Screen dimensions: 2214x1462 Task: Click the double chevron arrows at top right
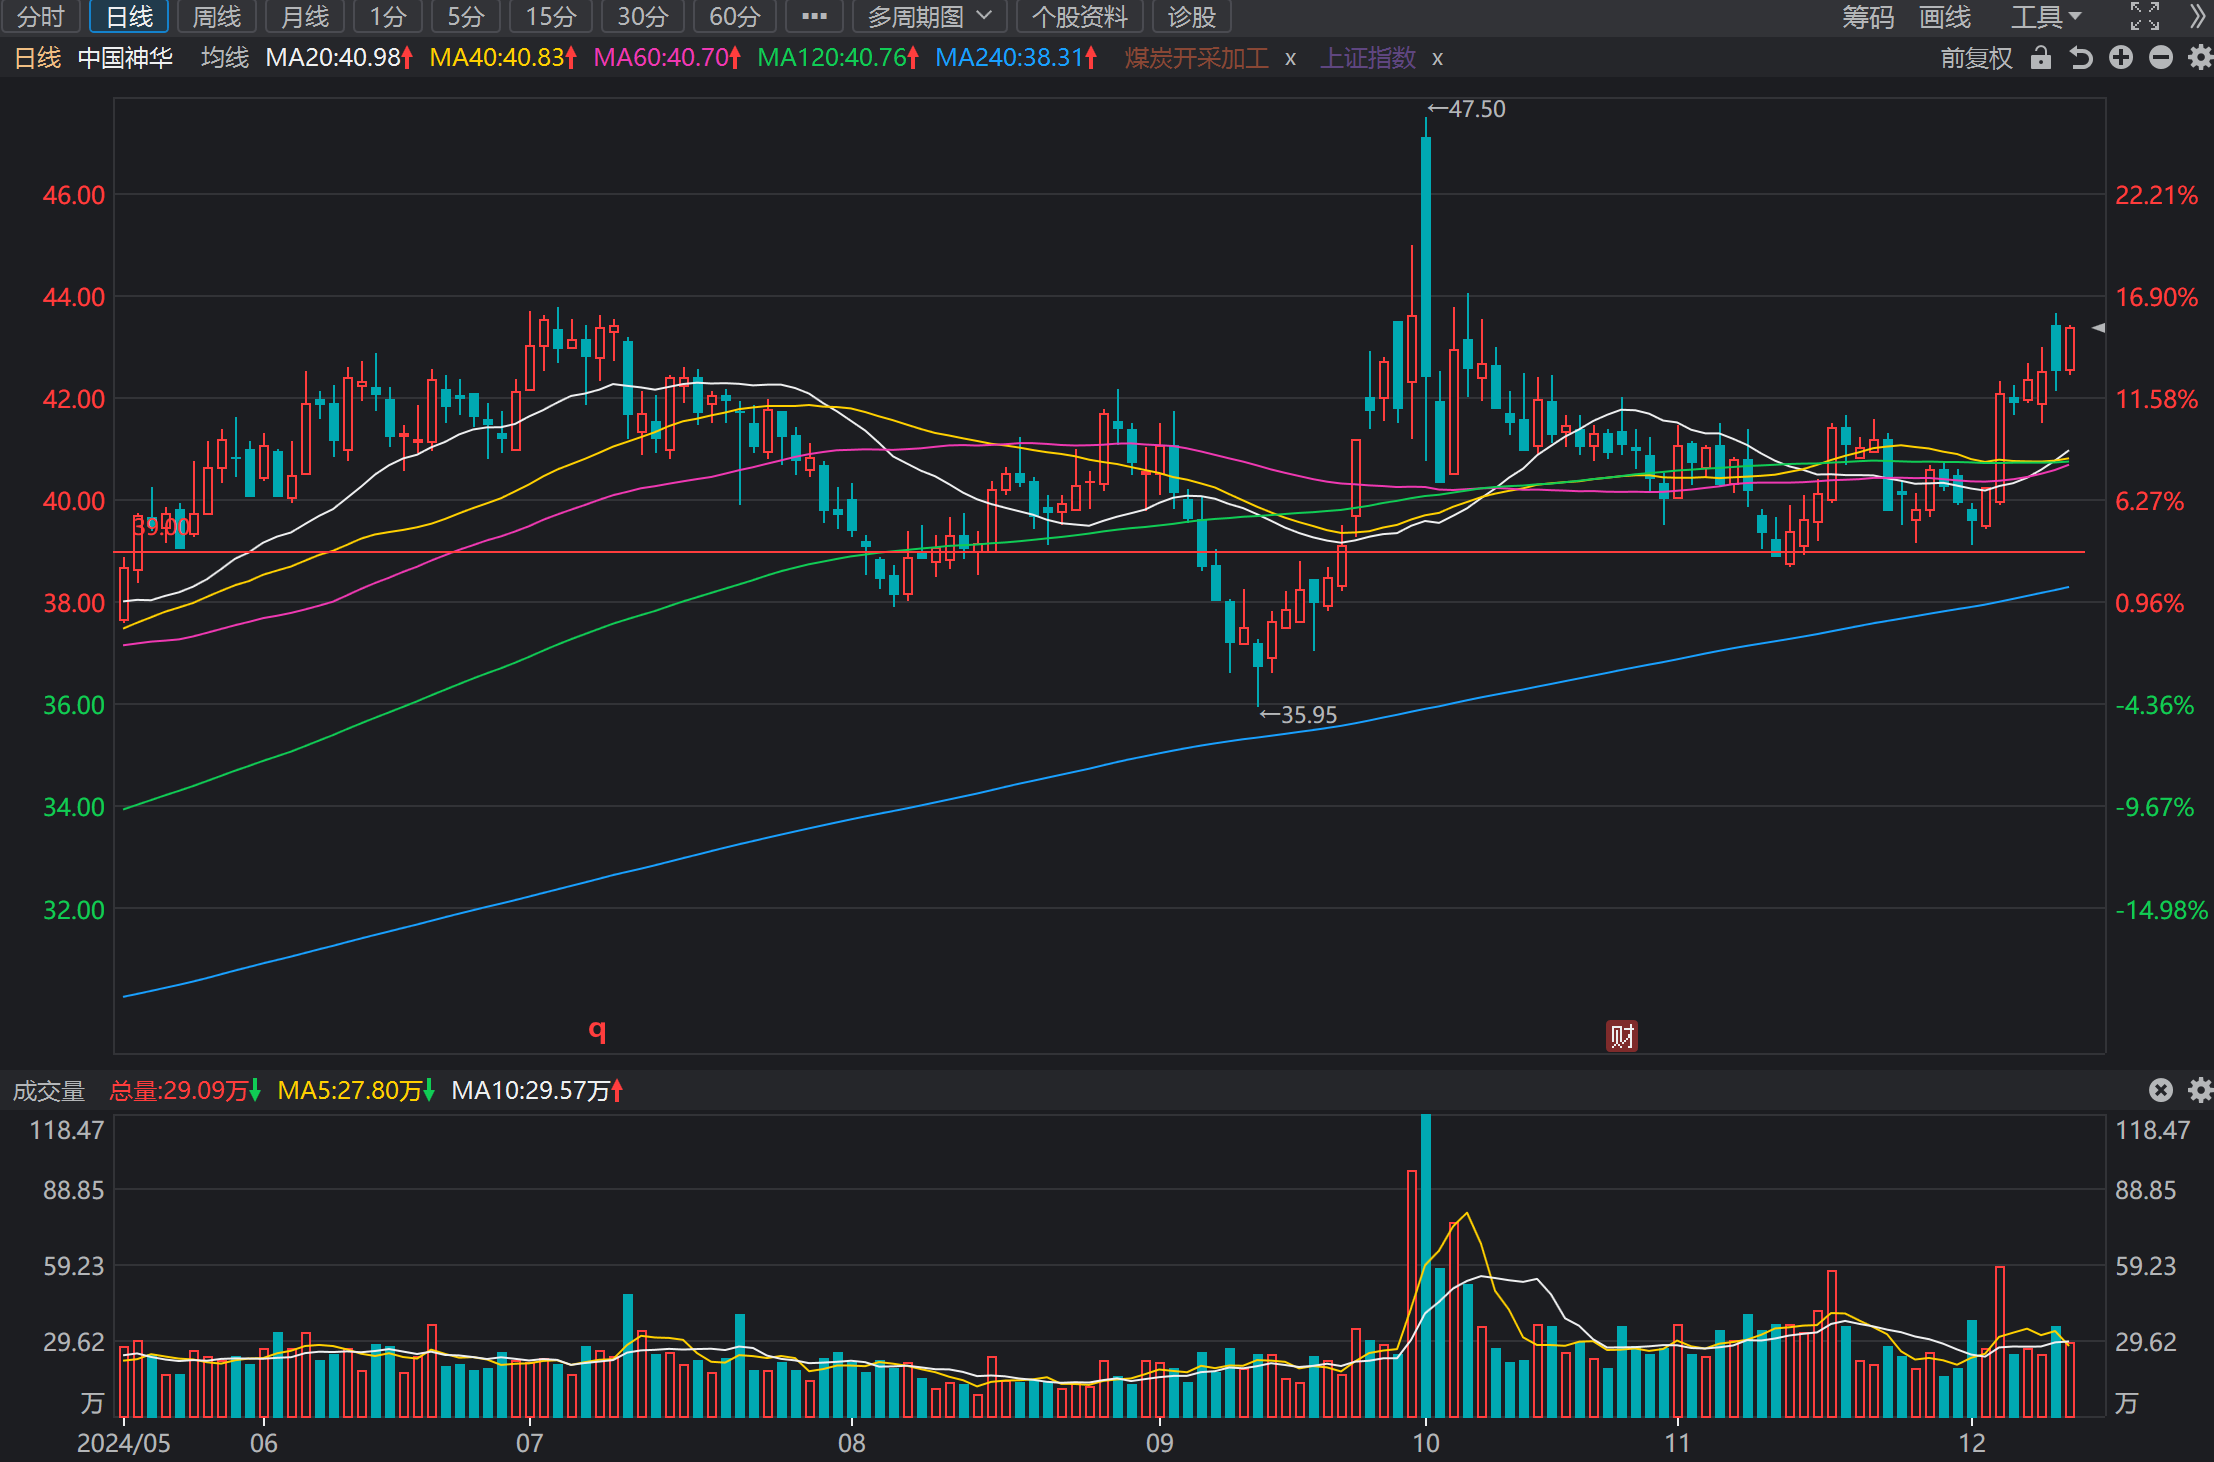pos(2197,16)
